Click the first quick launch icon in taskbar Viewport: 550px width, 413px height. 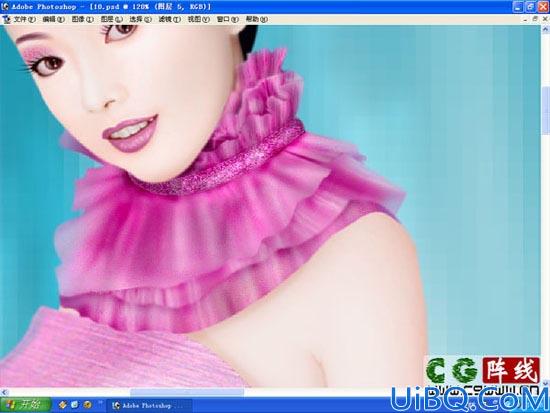click(63, 405)
